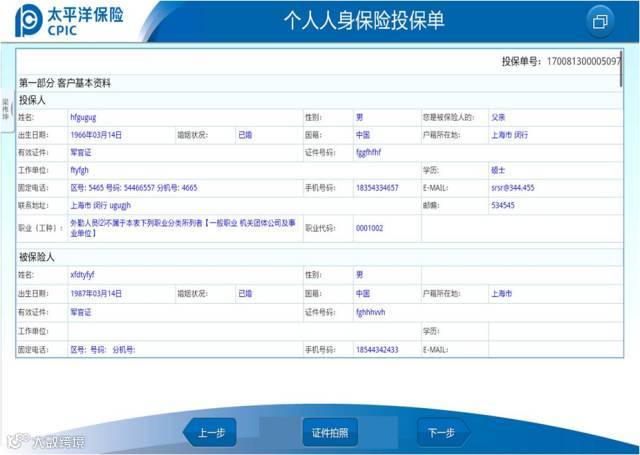
Task: Click the 被保险人 section header
Action: coord(36,257)
